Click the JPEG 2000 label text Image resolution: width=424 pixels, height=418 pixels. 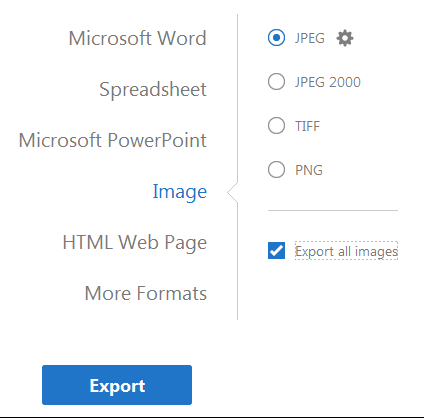pos(328,82)
